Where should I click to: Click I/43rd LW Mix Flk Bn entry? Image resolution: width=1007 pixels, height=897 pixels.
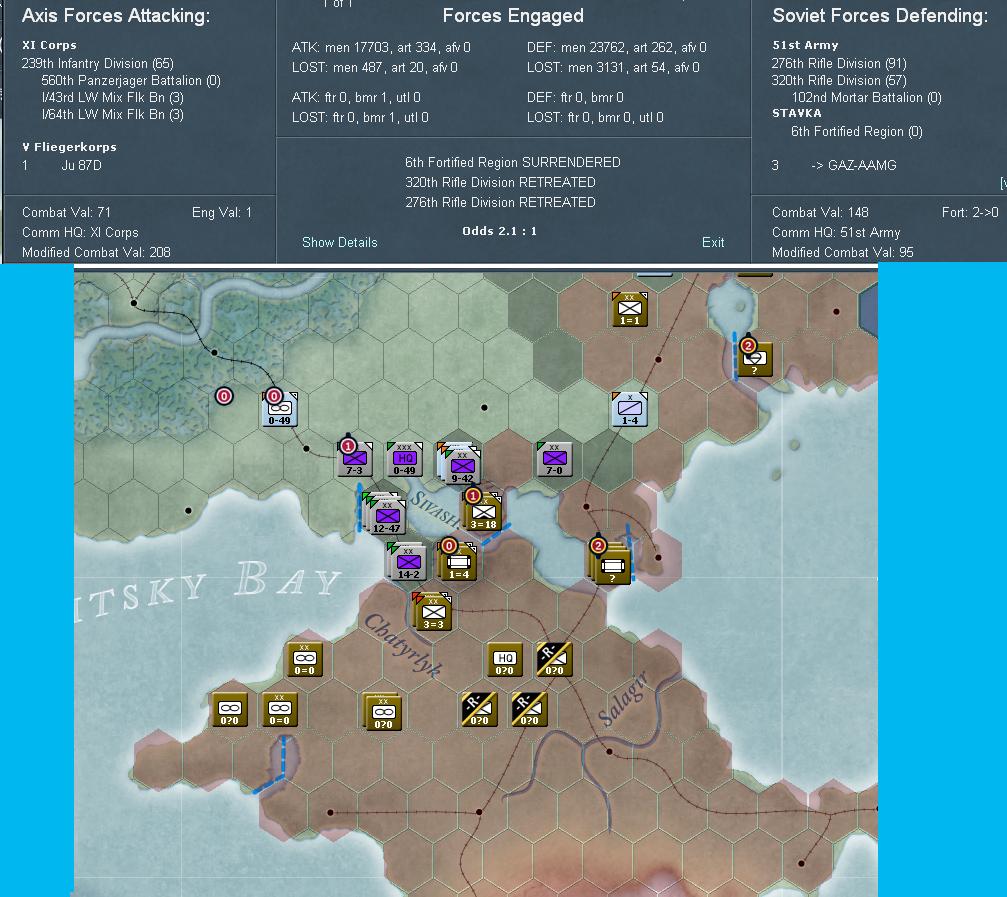[112, 98]
